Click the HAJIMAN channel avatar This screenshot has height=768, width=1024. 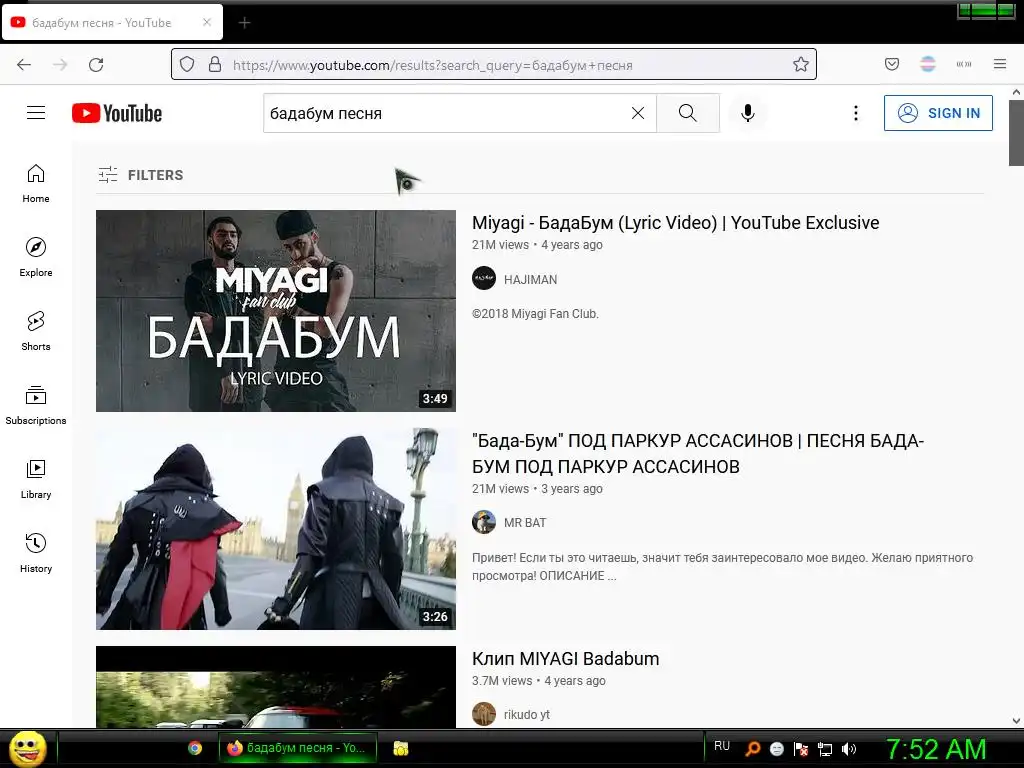coord(484,279)
